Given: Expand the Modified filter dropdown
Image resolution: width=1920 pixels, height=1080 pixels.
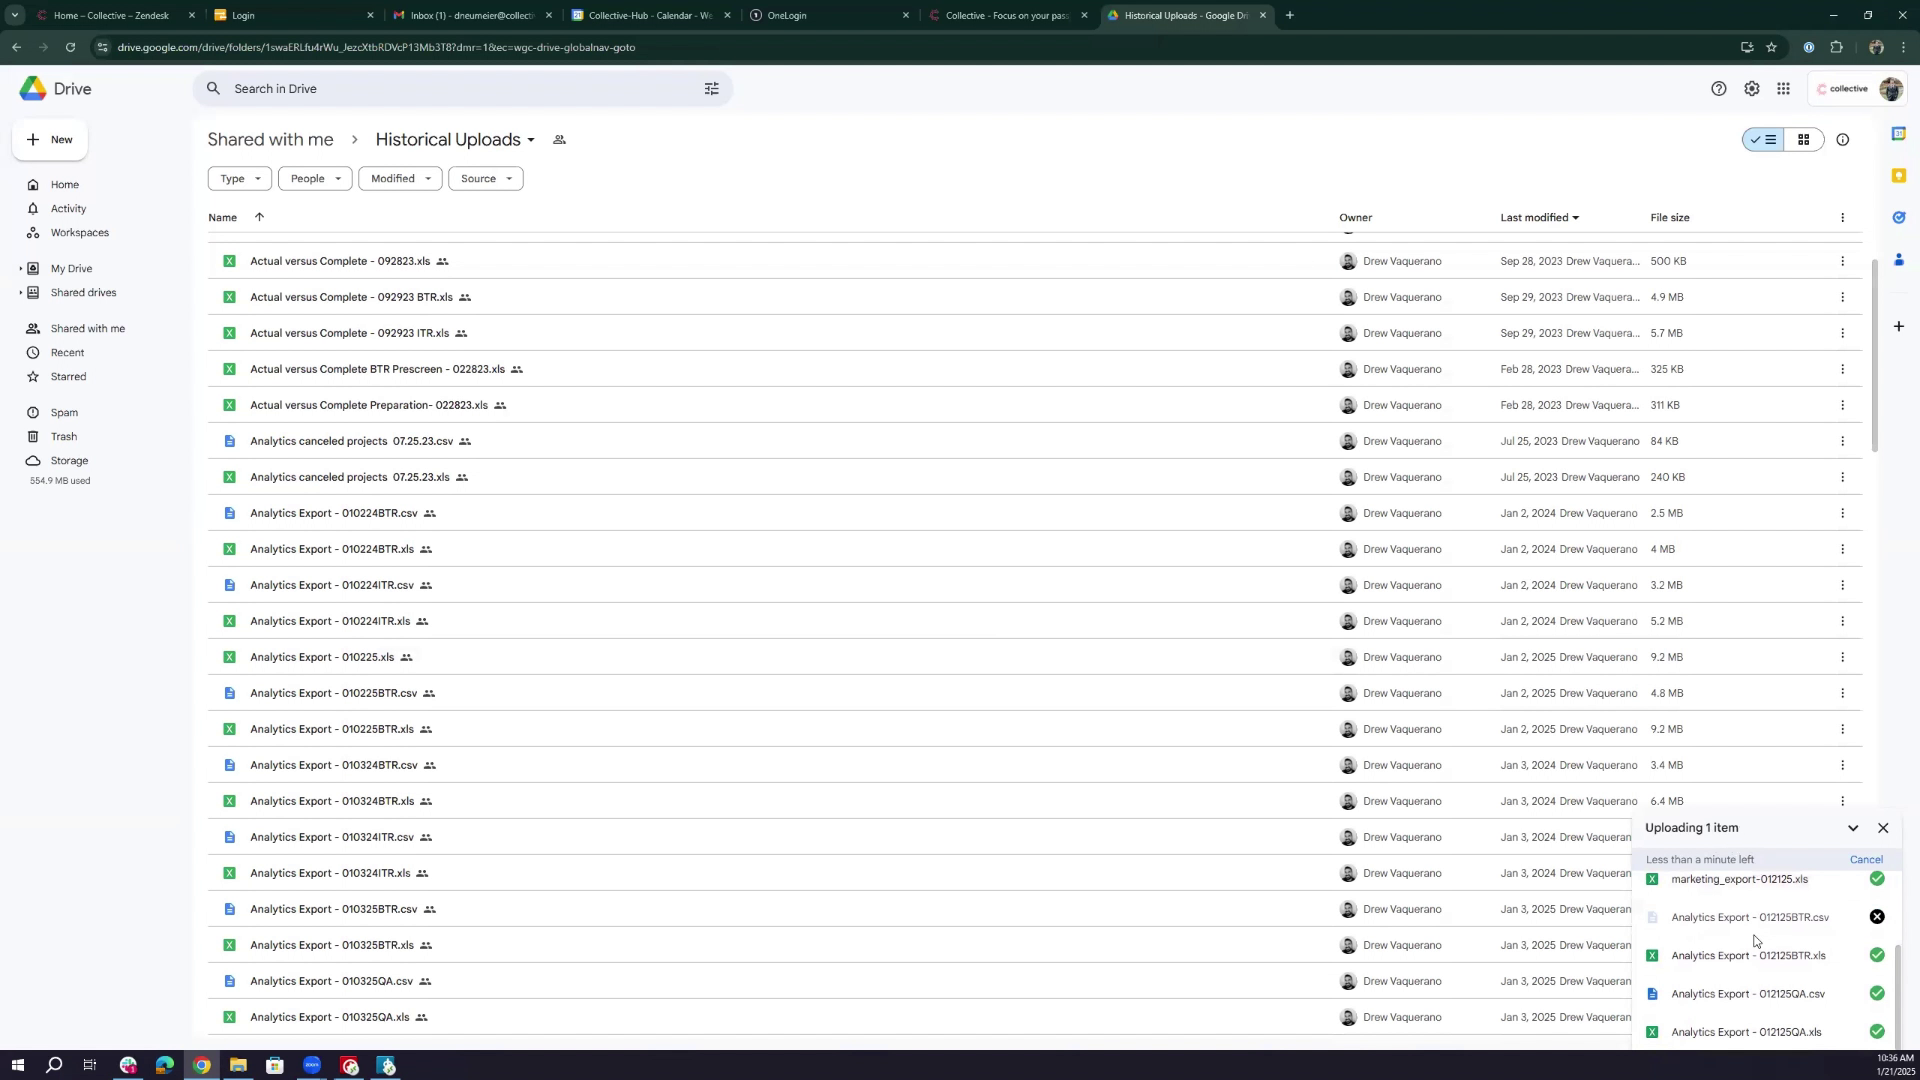Looking at the screenshot, I should click(x=400, y=179).
